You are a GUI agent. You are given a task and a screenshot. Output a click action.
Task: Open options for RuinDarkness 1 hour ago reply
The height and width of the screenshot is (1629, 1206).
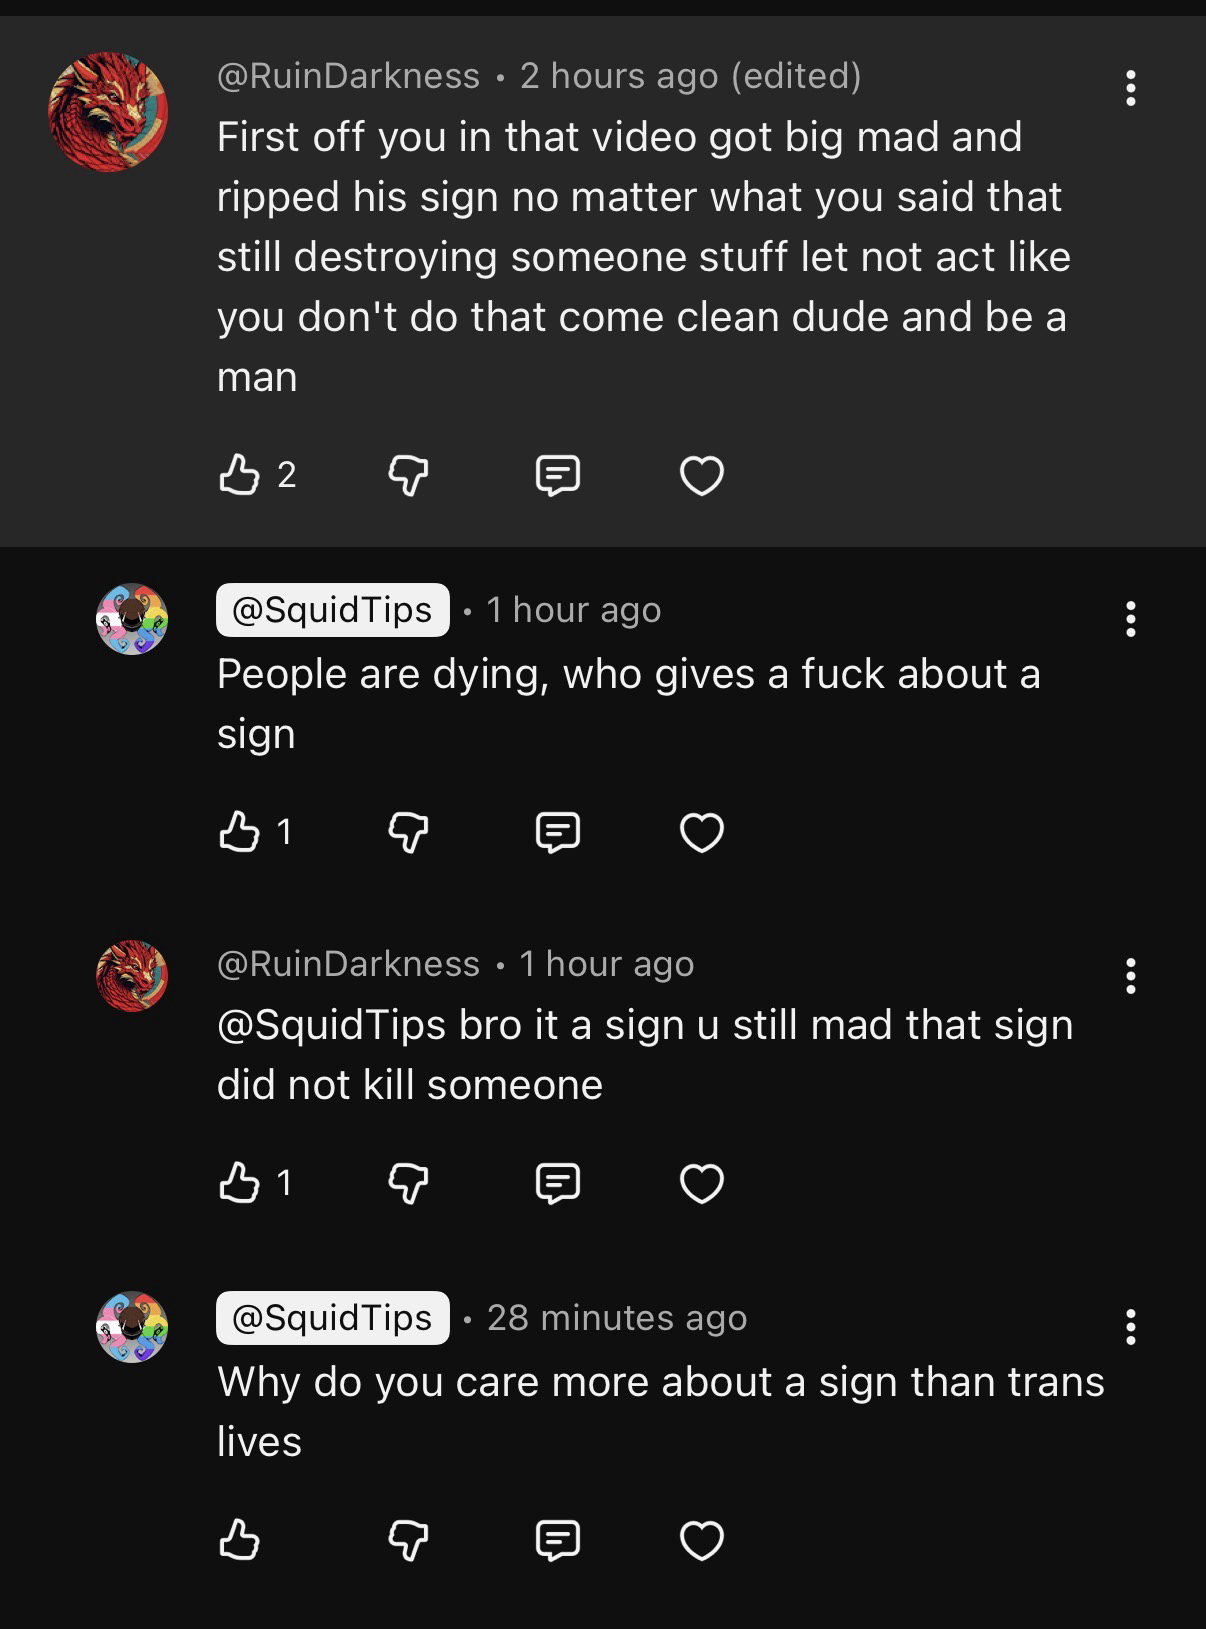(x=1130, y=975)
